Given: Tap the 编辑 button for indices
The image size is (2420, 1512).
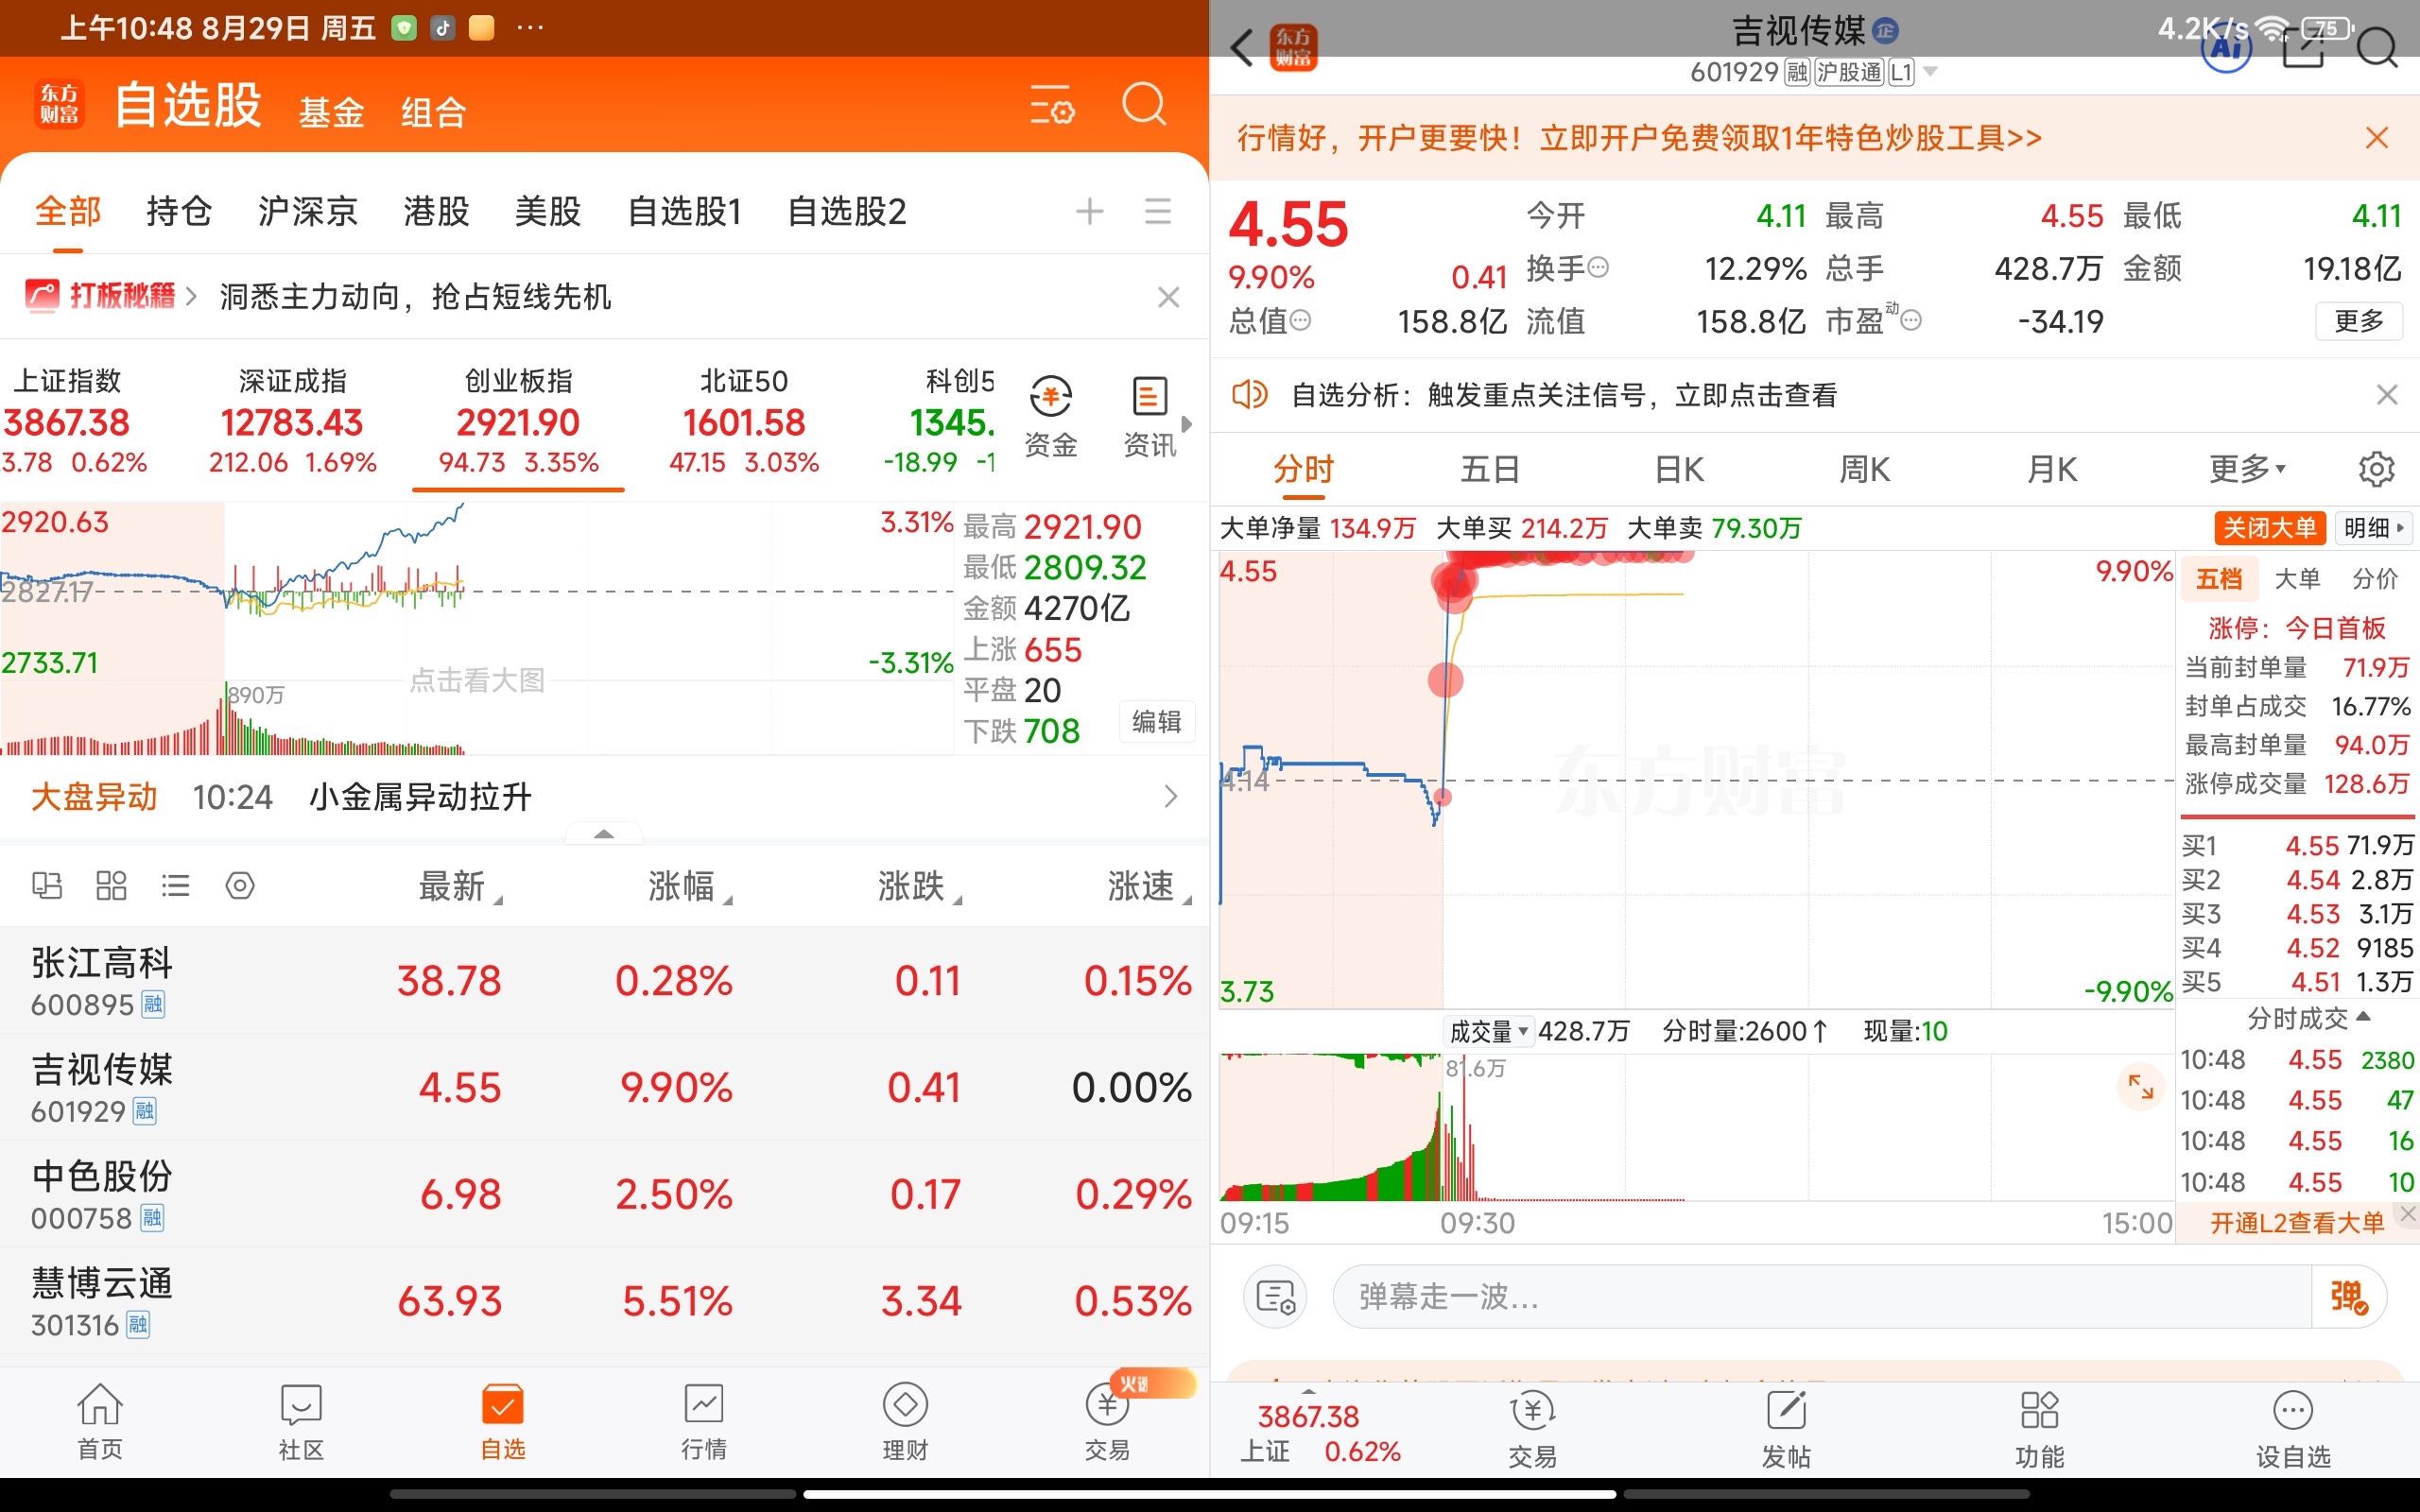Looking at the screenshot, I should pyautogui.click(x=1156, y=721).
